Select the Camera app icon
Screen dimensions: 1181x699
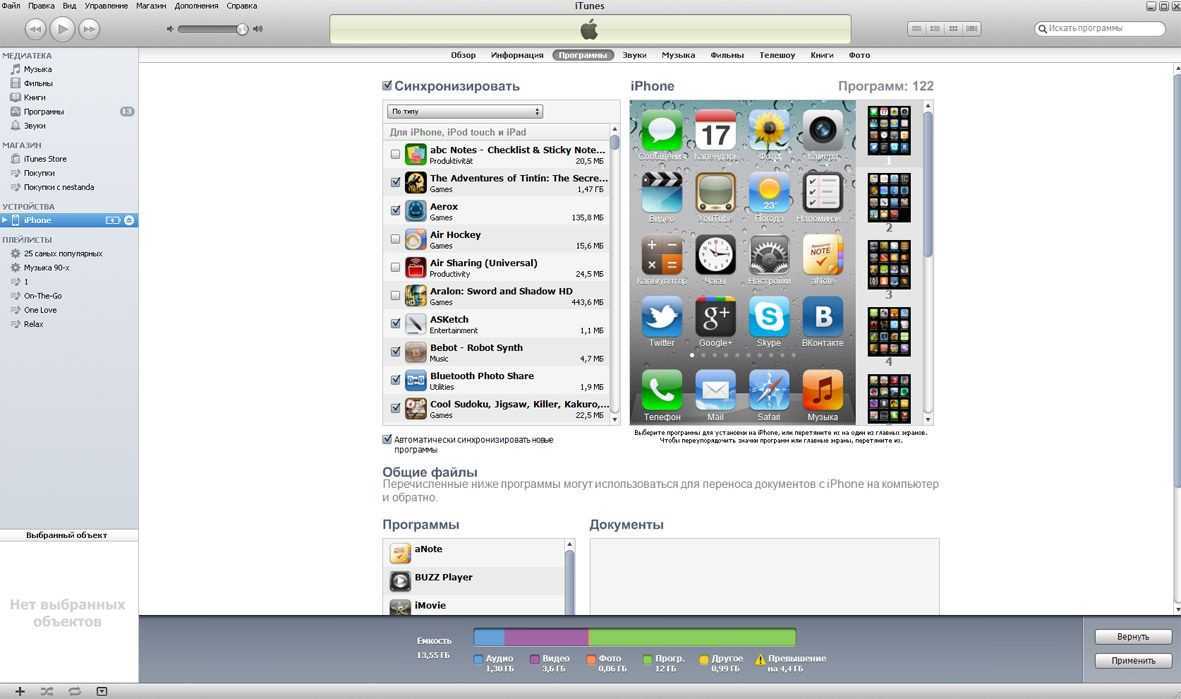822,130
